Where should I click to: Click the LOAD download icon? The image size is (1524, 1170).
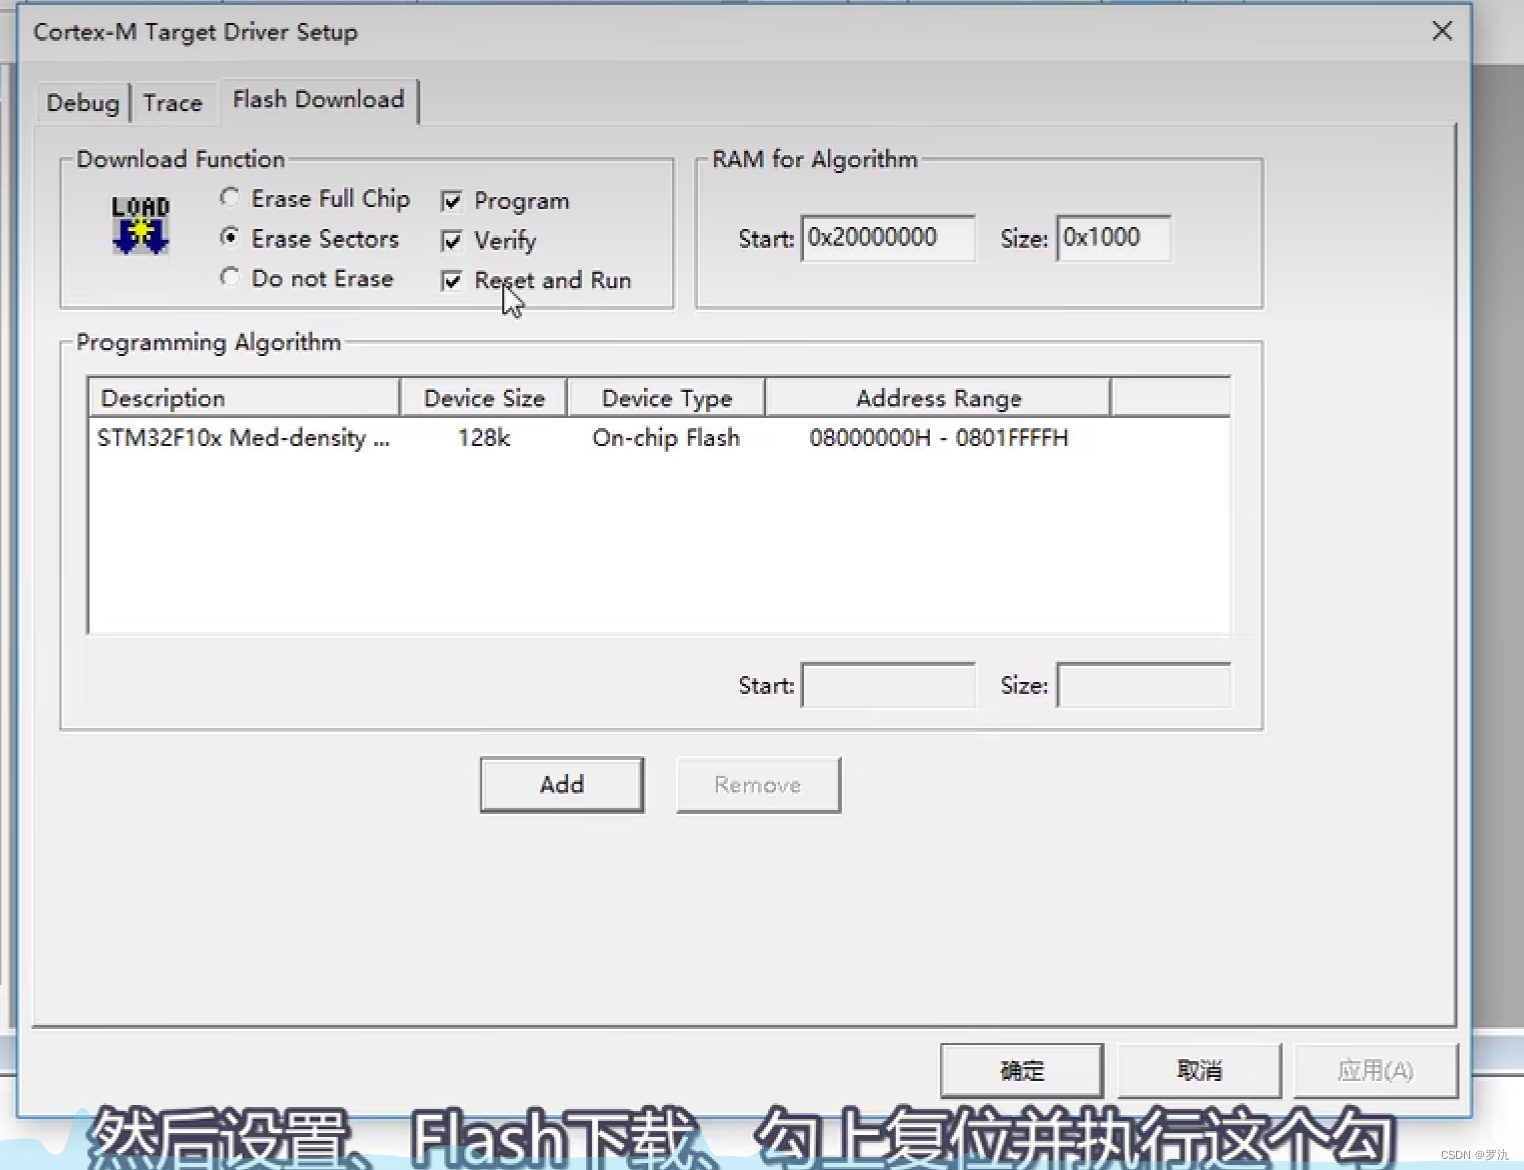[x=140, y=225]
